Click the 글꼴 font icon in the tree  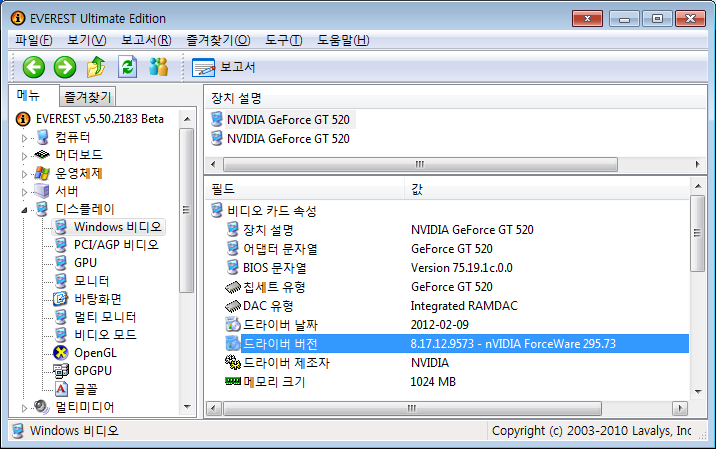click(x=61, y=389)
